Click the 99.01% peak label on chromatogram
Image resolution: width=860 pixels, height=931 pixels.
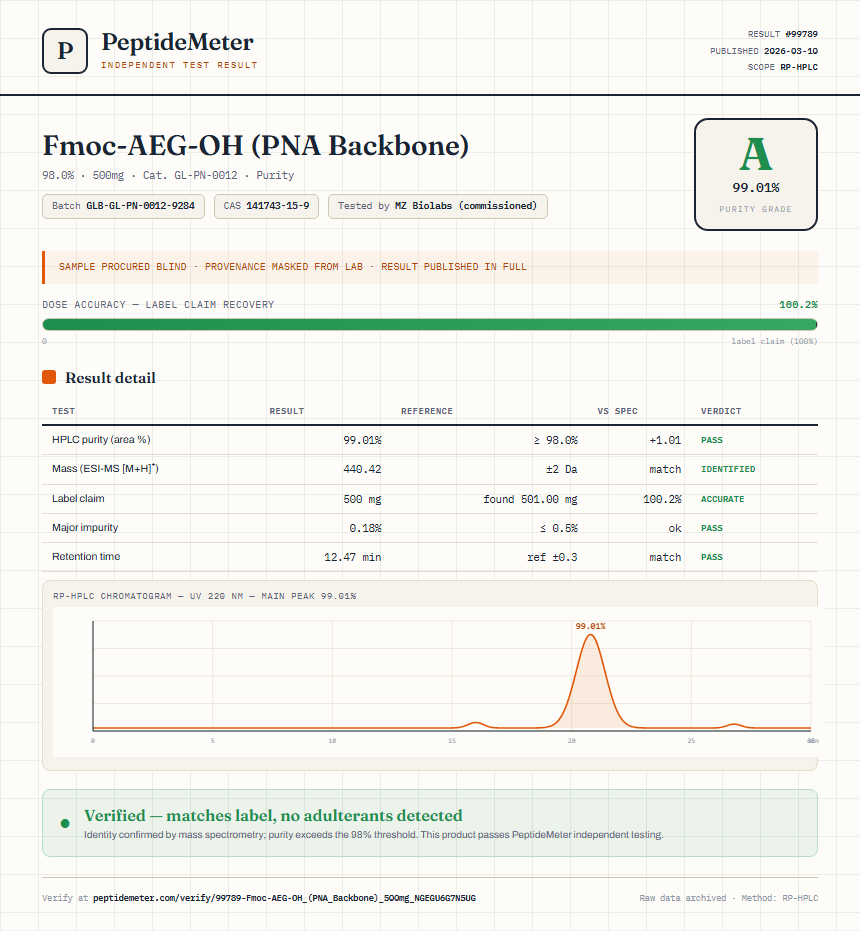(x=590, y=626)
